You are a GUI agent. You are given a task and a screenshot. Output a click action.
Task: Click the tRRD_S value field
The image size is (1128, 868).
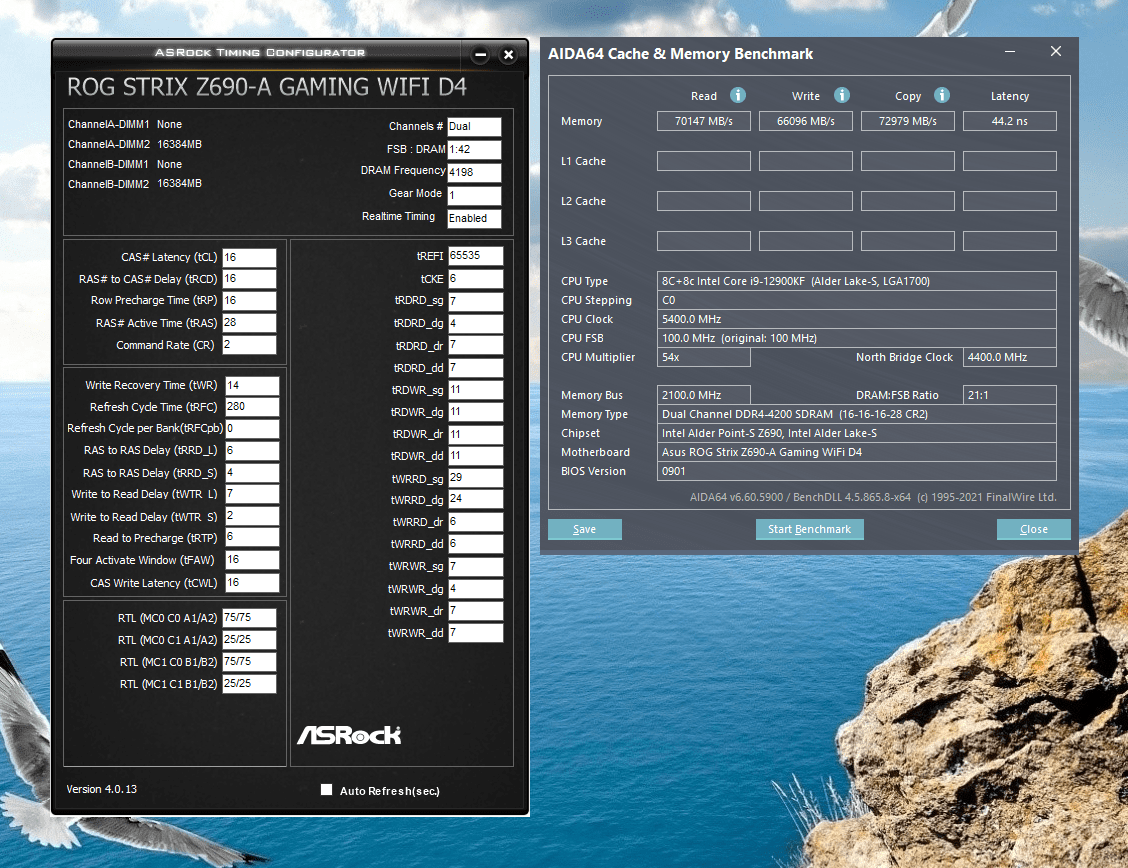(x=252, y=472)
